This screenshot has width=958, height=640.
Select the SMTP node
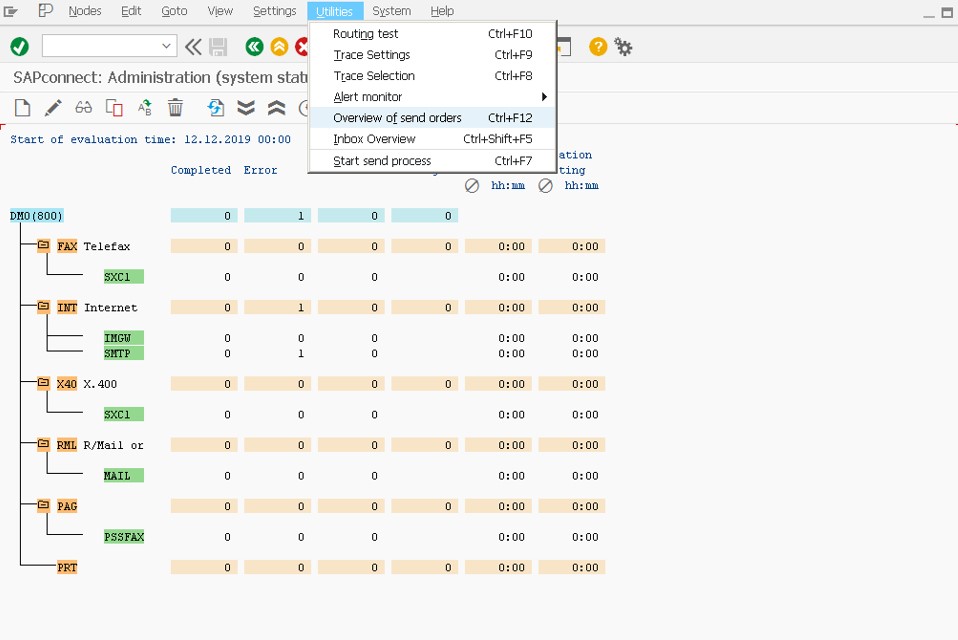(123, 353)
